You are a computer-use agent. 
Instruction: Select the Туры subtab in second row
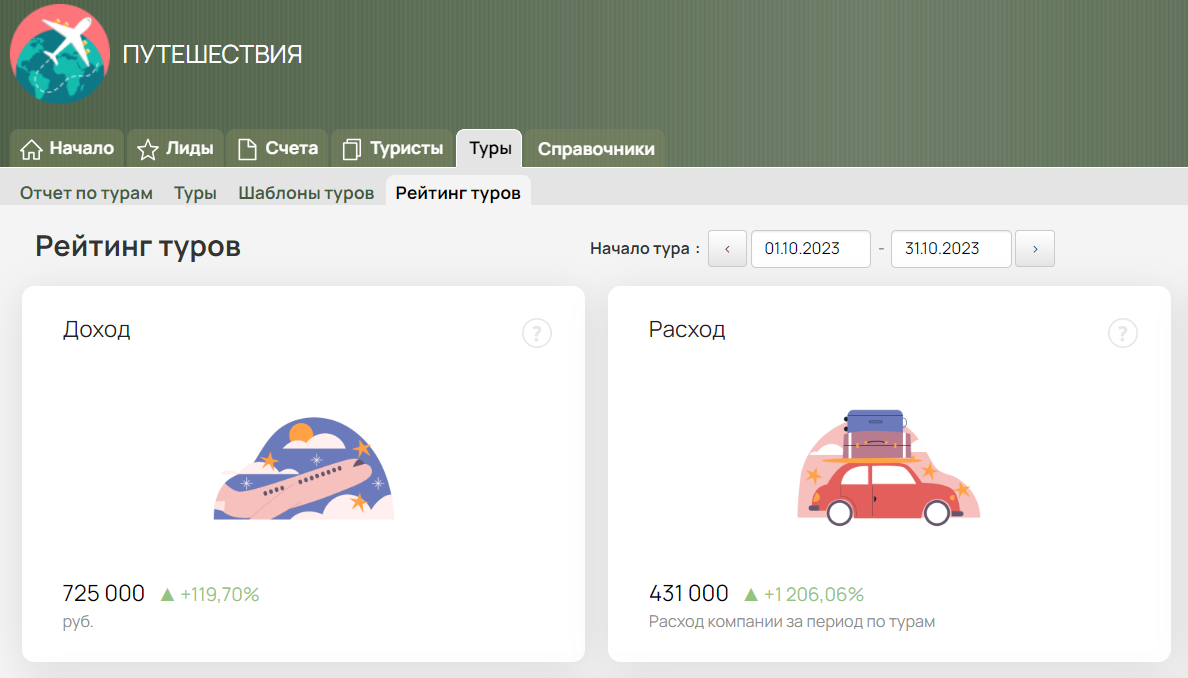tap(195, 193)
